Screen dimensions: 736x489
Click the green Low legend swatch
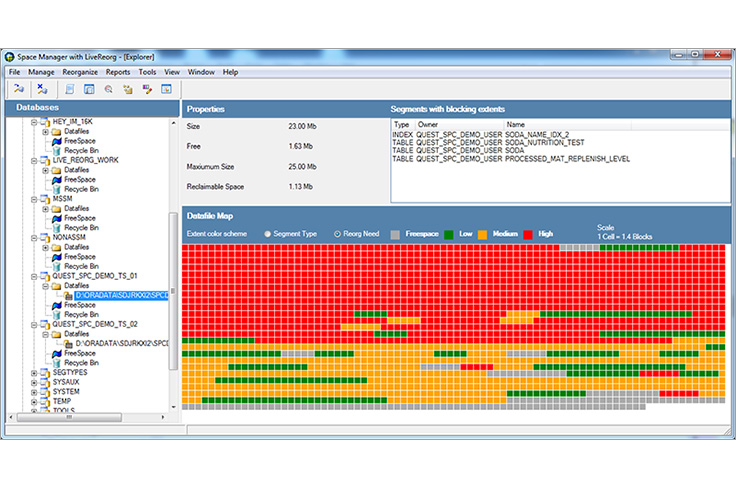tap(449, 234)
